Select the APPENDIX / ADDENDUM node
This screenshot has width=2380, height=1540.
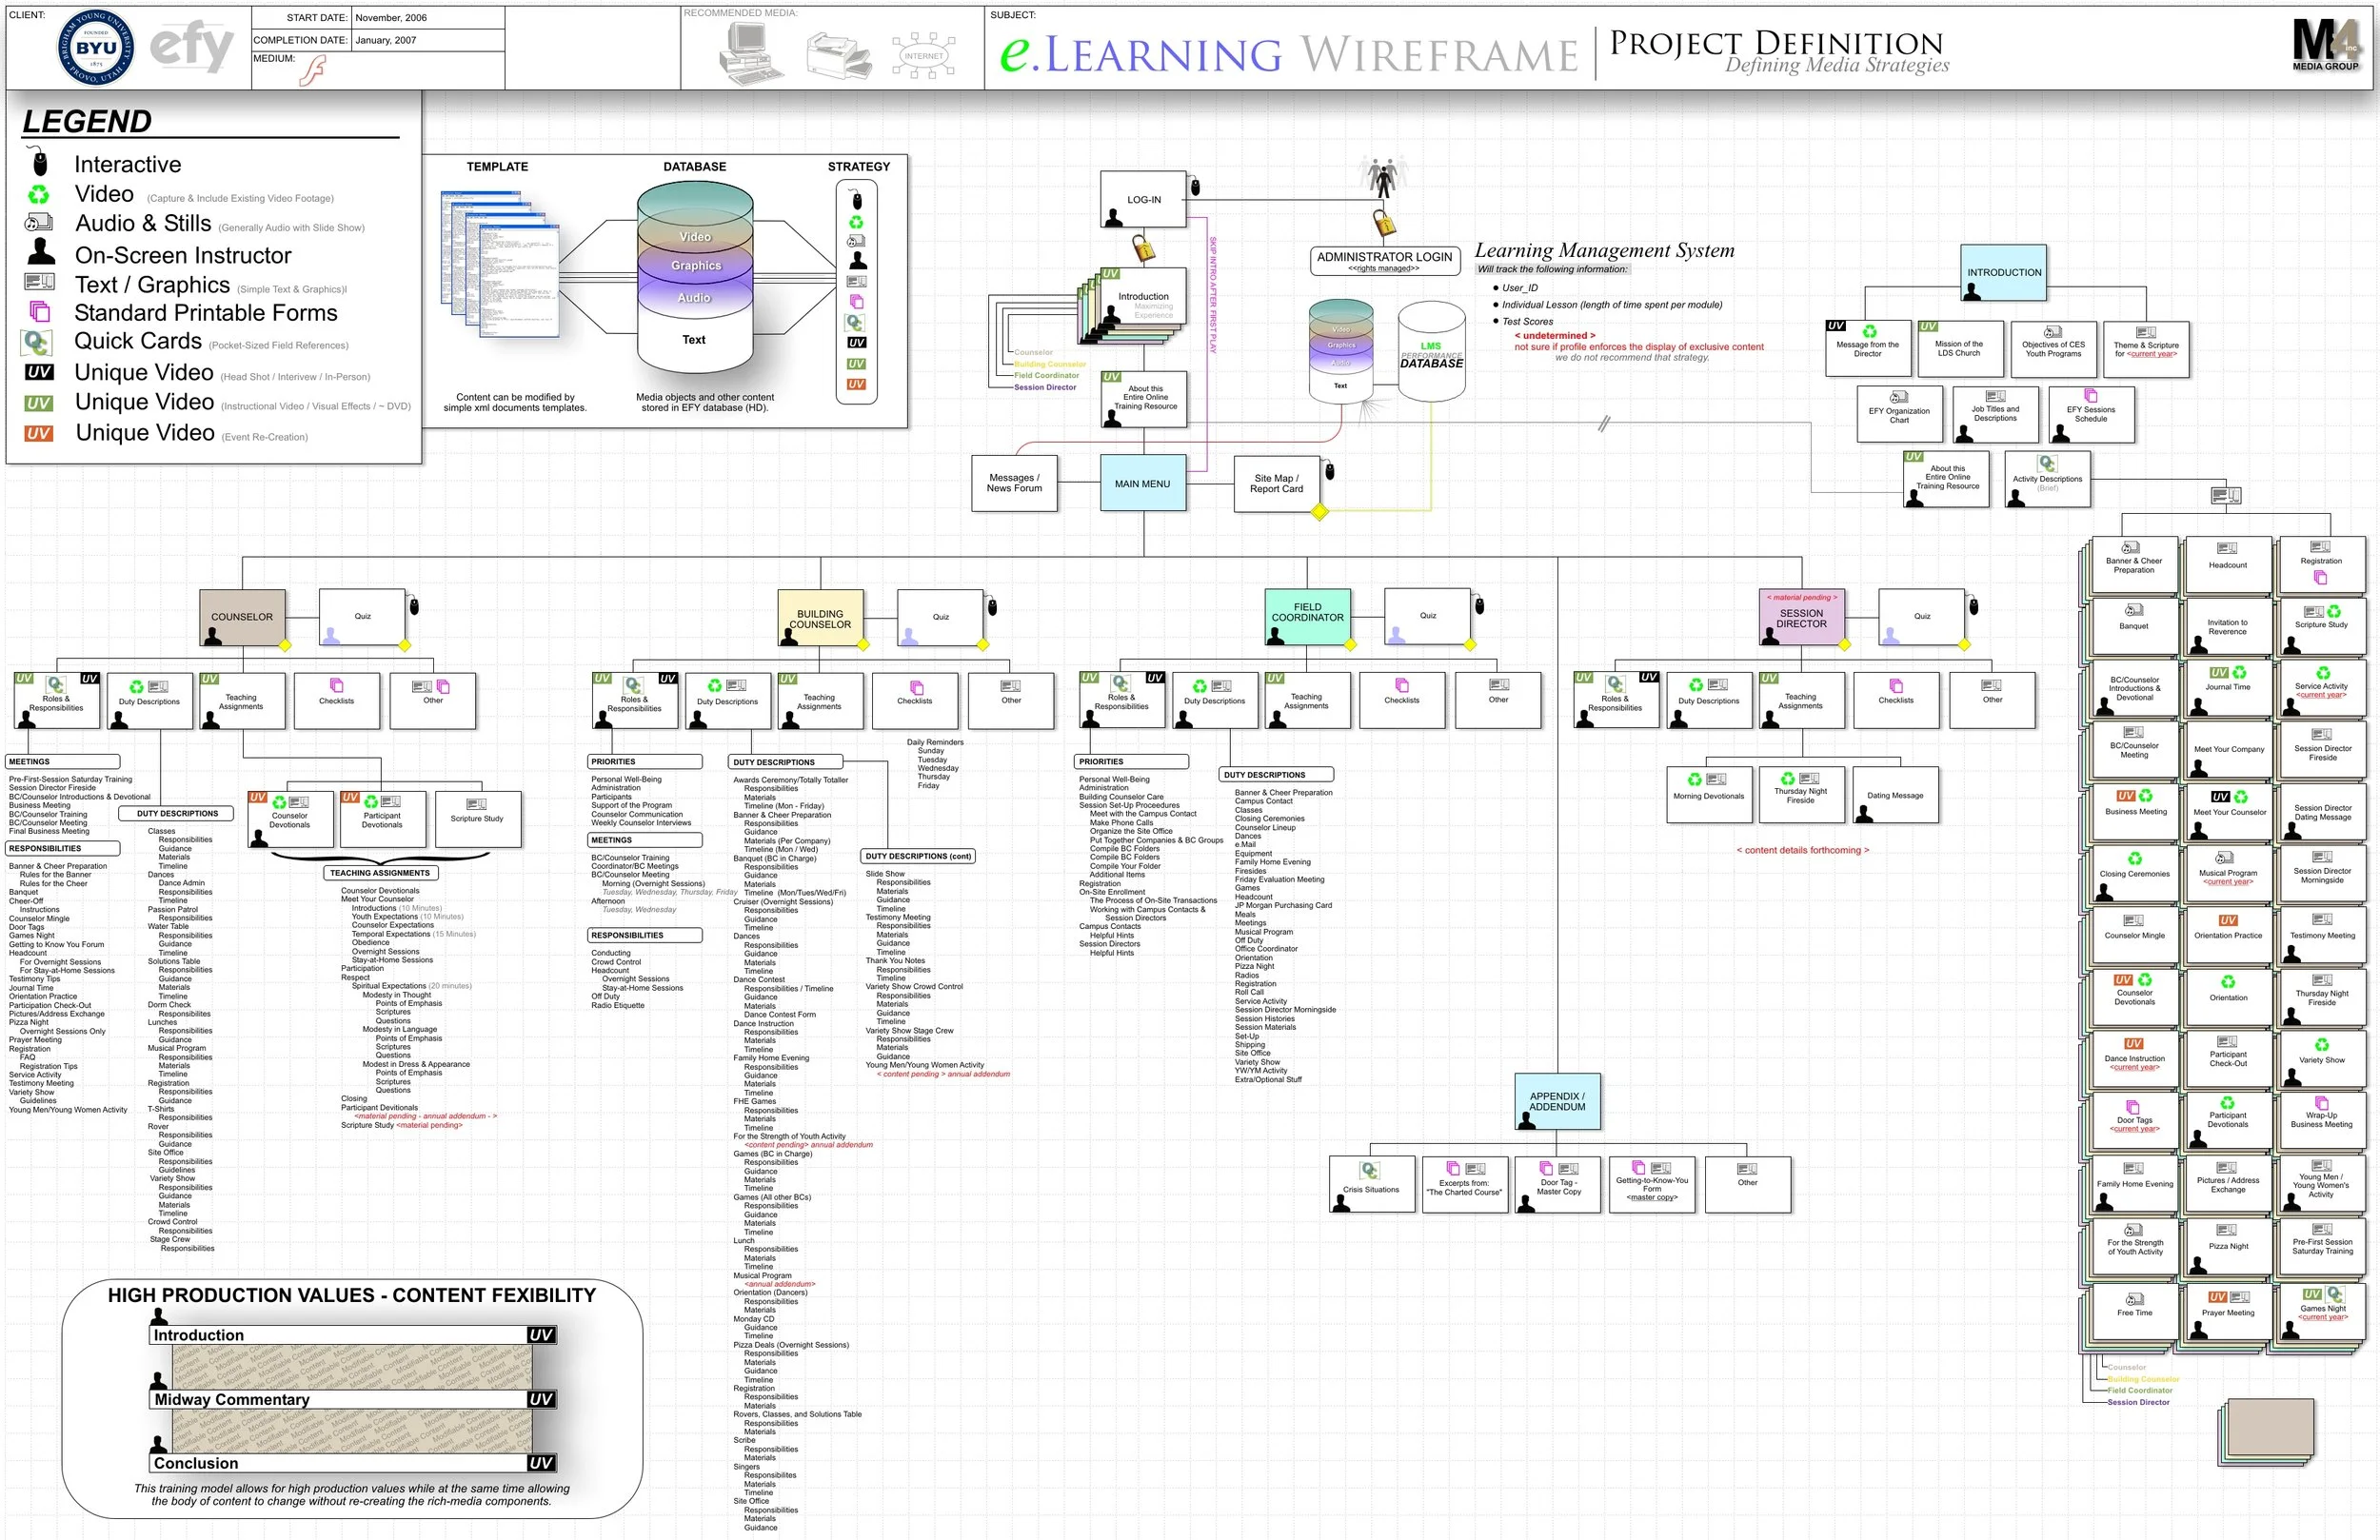1557,1101
